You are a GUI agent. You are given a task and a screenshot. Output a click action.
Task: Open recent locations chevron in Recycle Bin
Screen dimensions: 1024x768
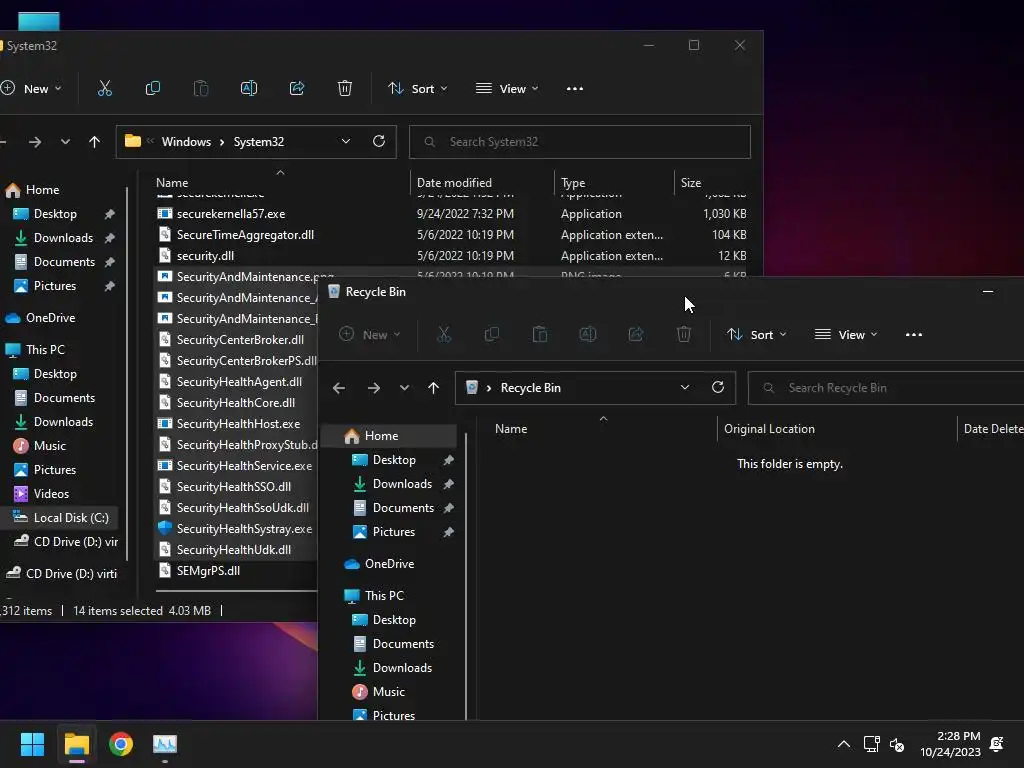[404, 388]
